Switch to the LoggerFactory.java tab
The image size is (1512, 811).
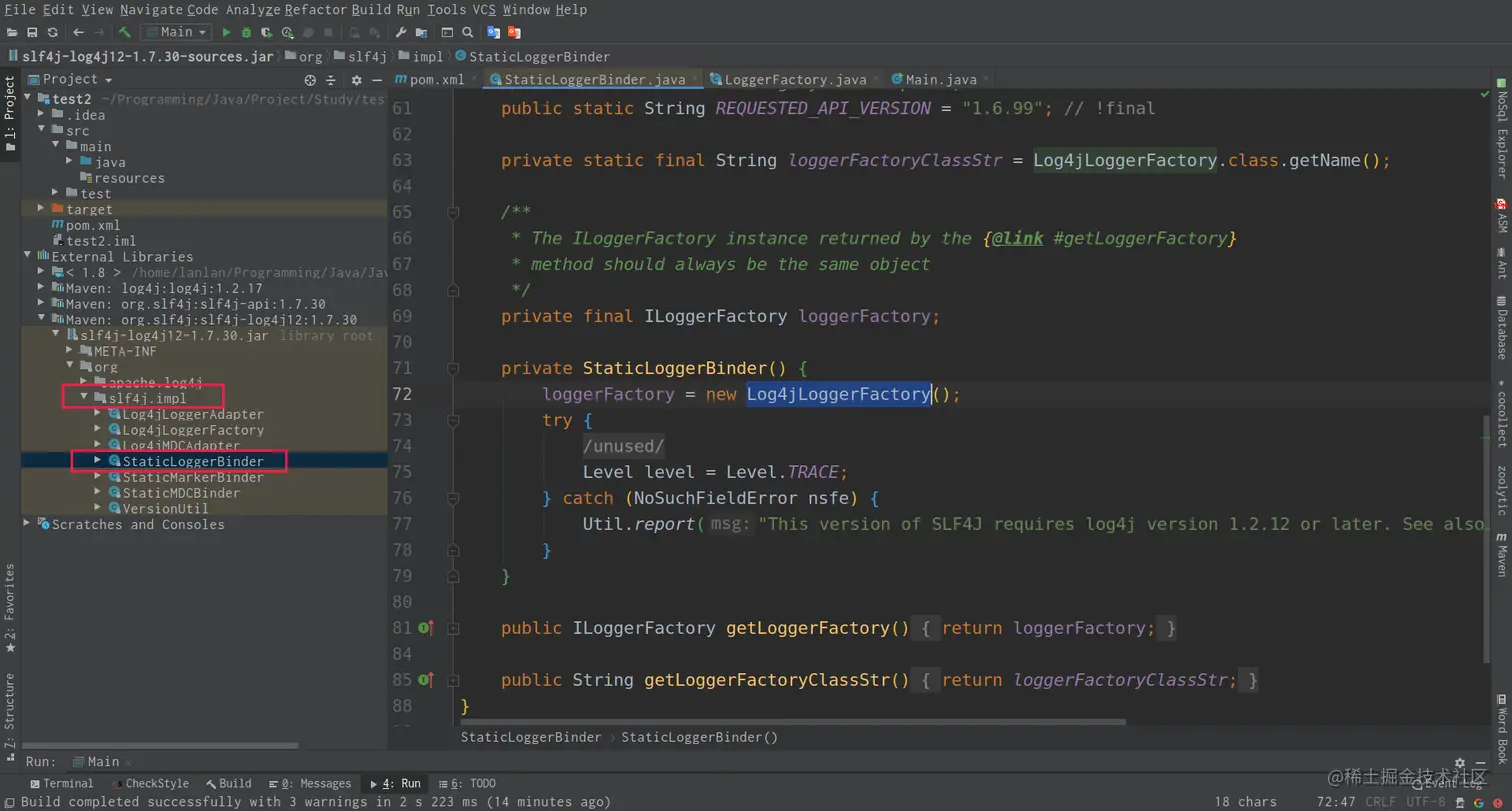(795, 80)
